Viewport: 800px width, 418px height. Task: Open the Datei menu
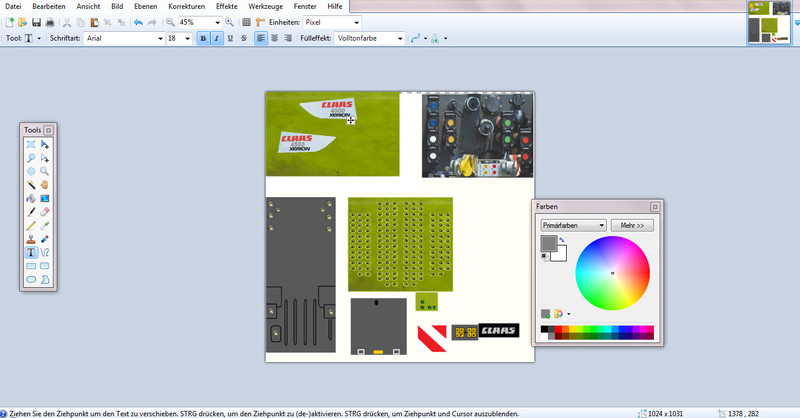tap(13, 6)
